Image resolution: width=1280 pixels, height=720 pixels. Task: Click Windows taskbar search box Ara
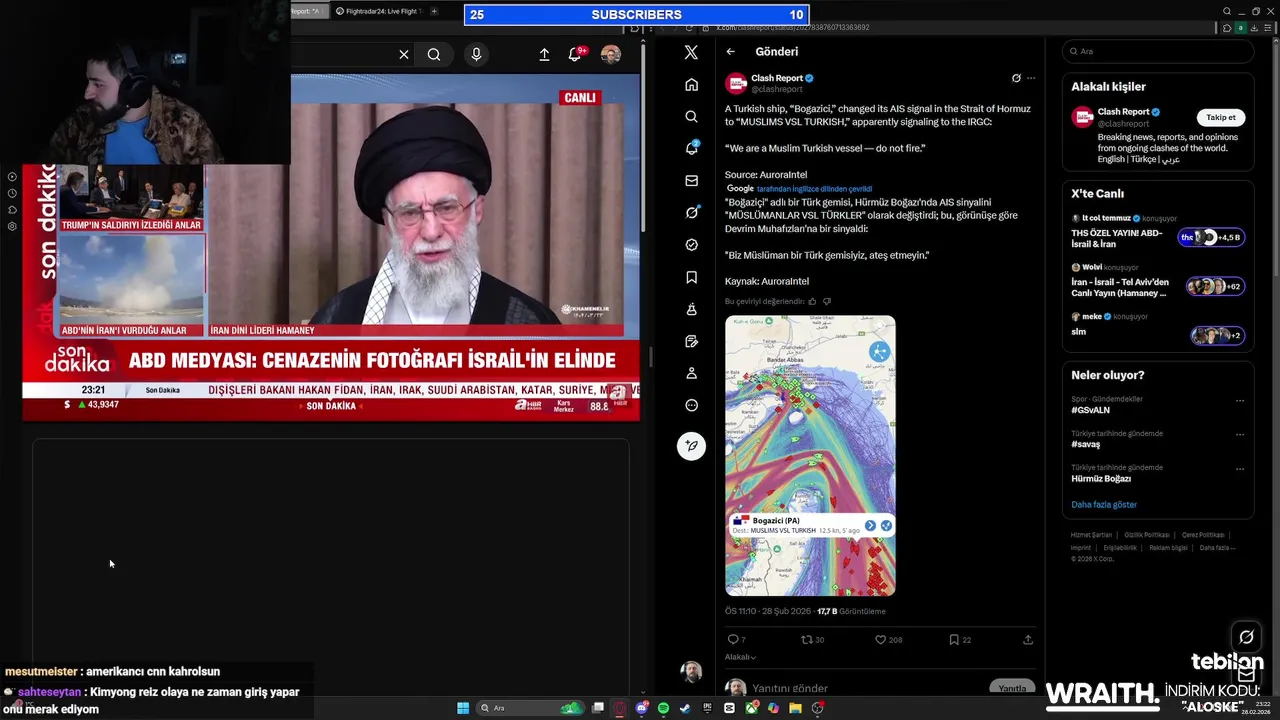530,708
